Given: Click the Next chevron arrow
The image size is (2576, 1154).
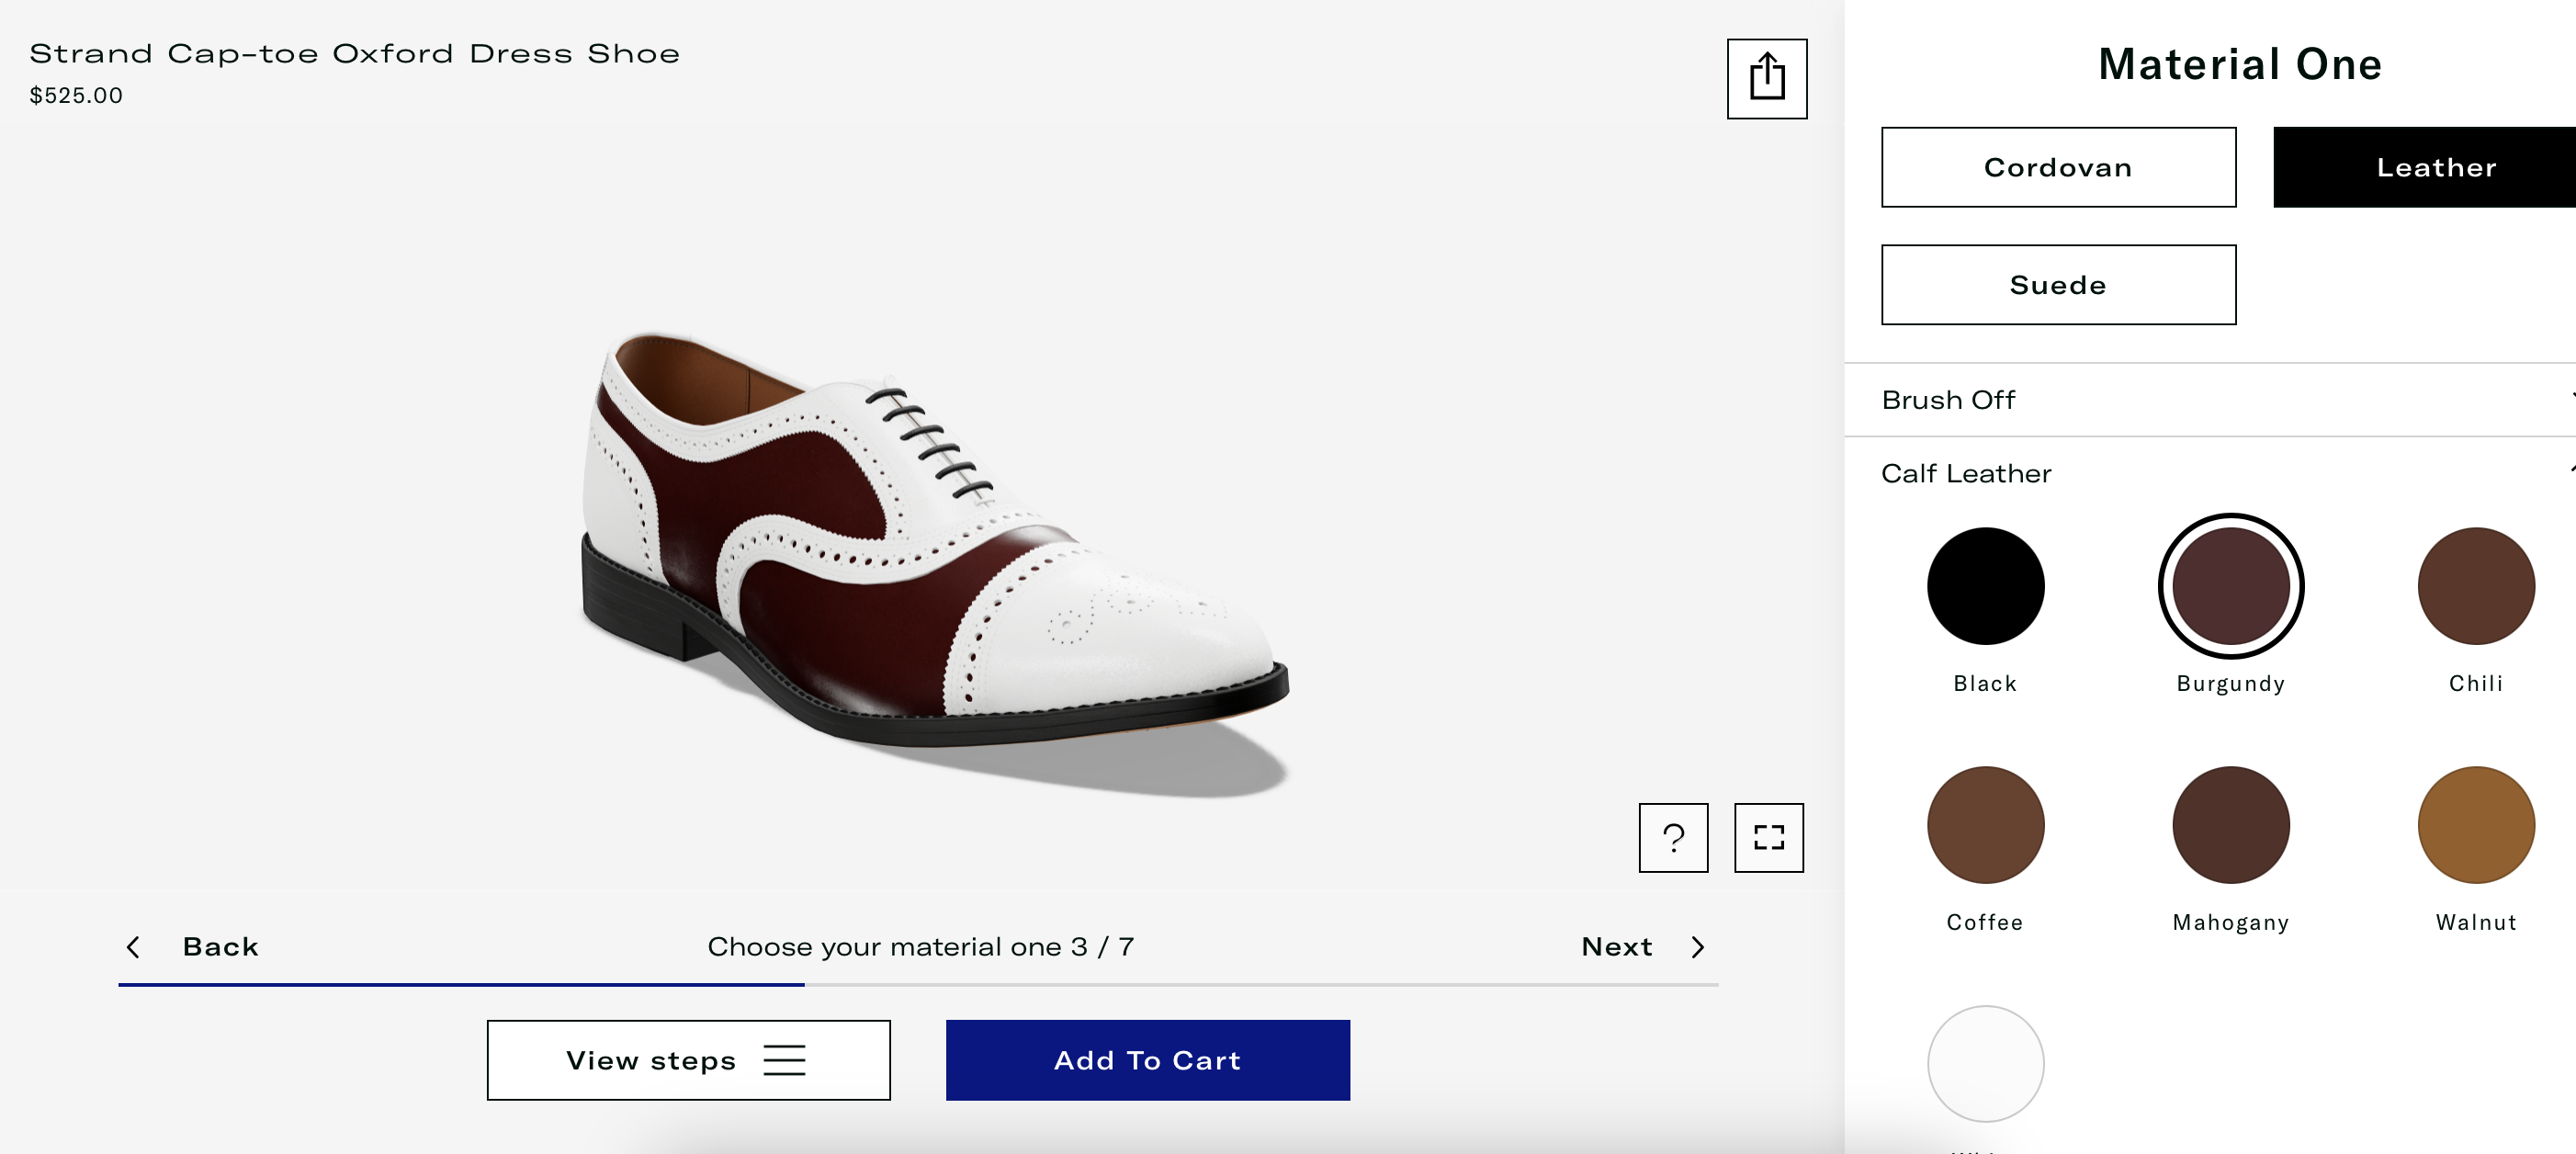Looking at the screenshot, I should [x=1697, y=947].
